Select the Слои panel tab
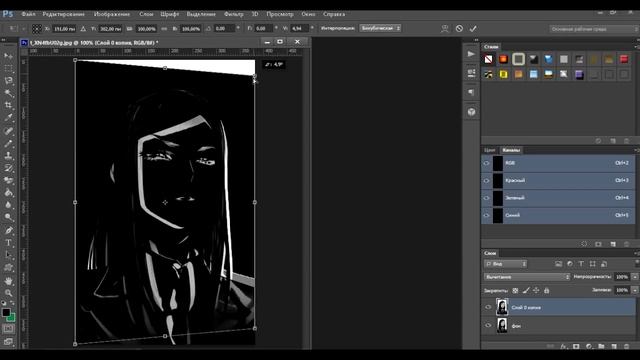The image size is (640, 360). coord(490,253)
